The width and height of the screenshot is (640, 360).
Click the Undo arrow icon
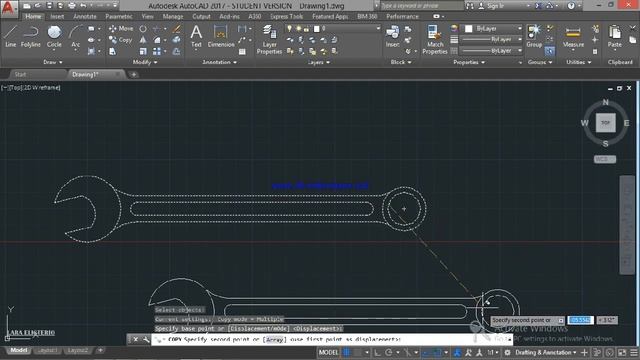83,6
